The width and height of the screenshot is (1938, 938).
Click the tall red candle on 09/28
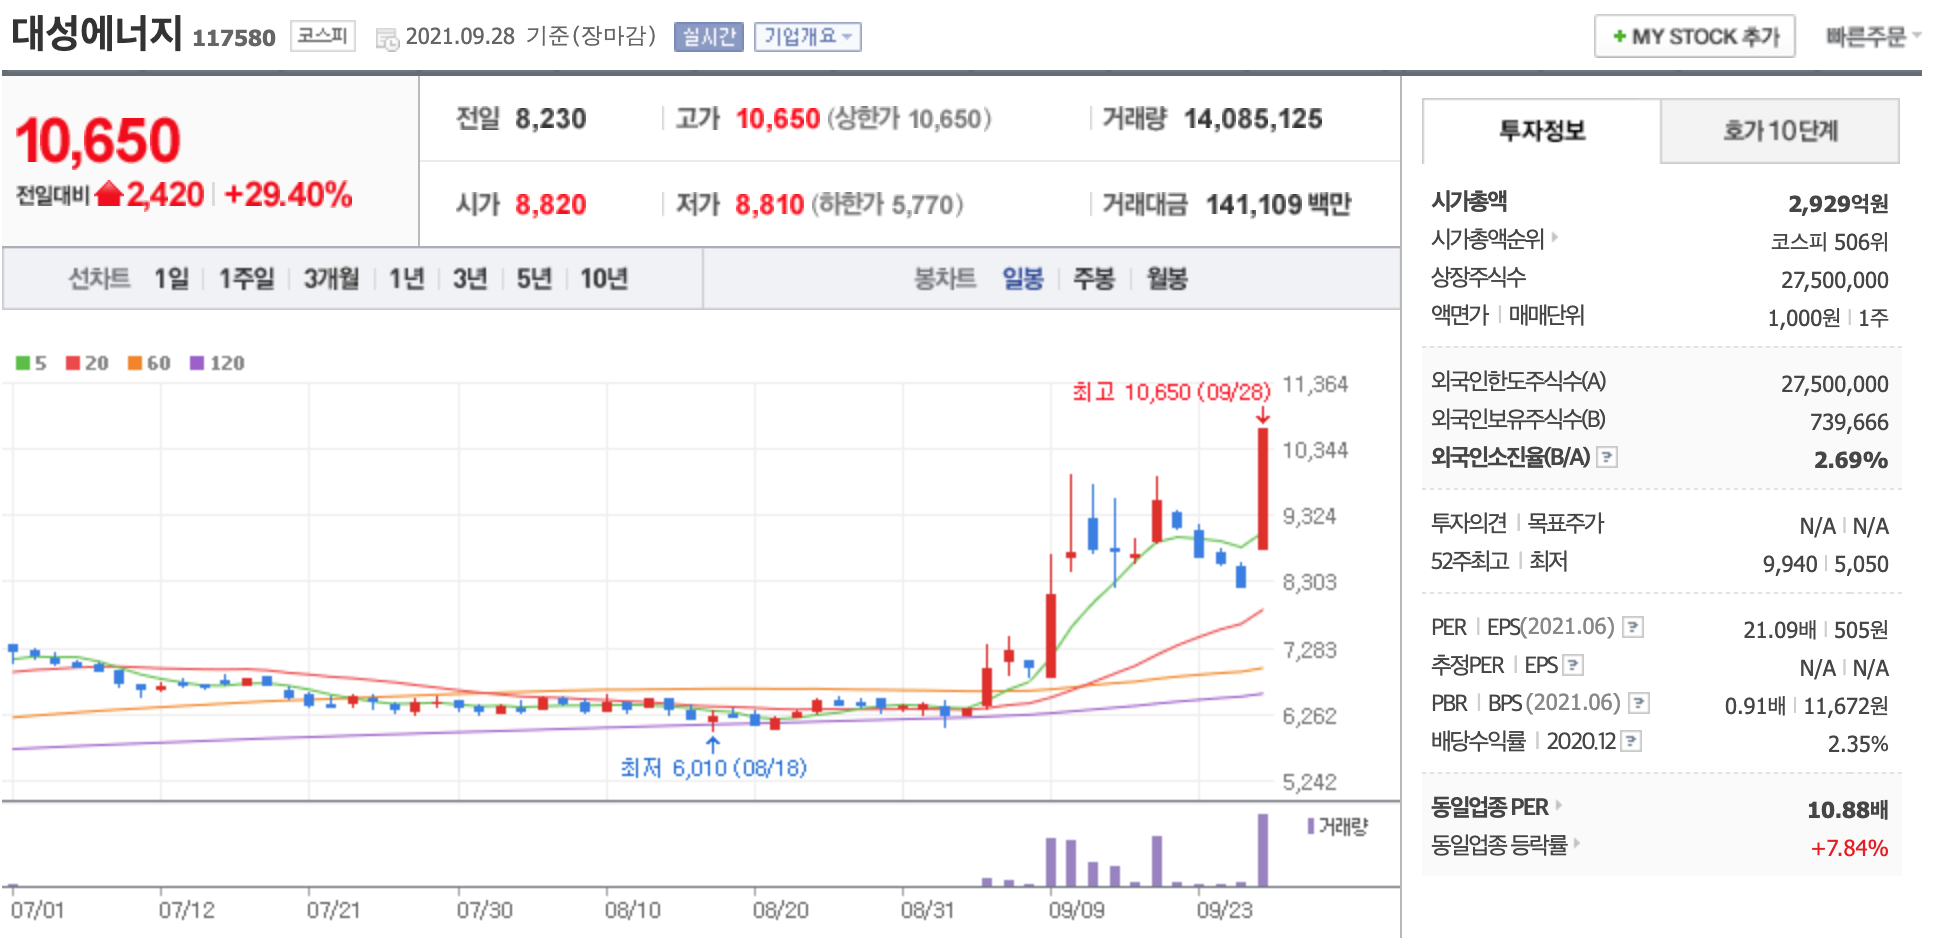point(1263,488)
